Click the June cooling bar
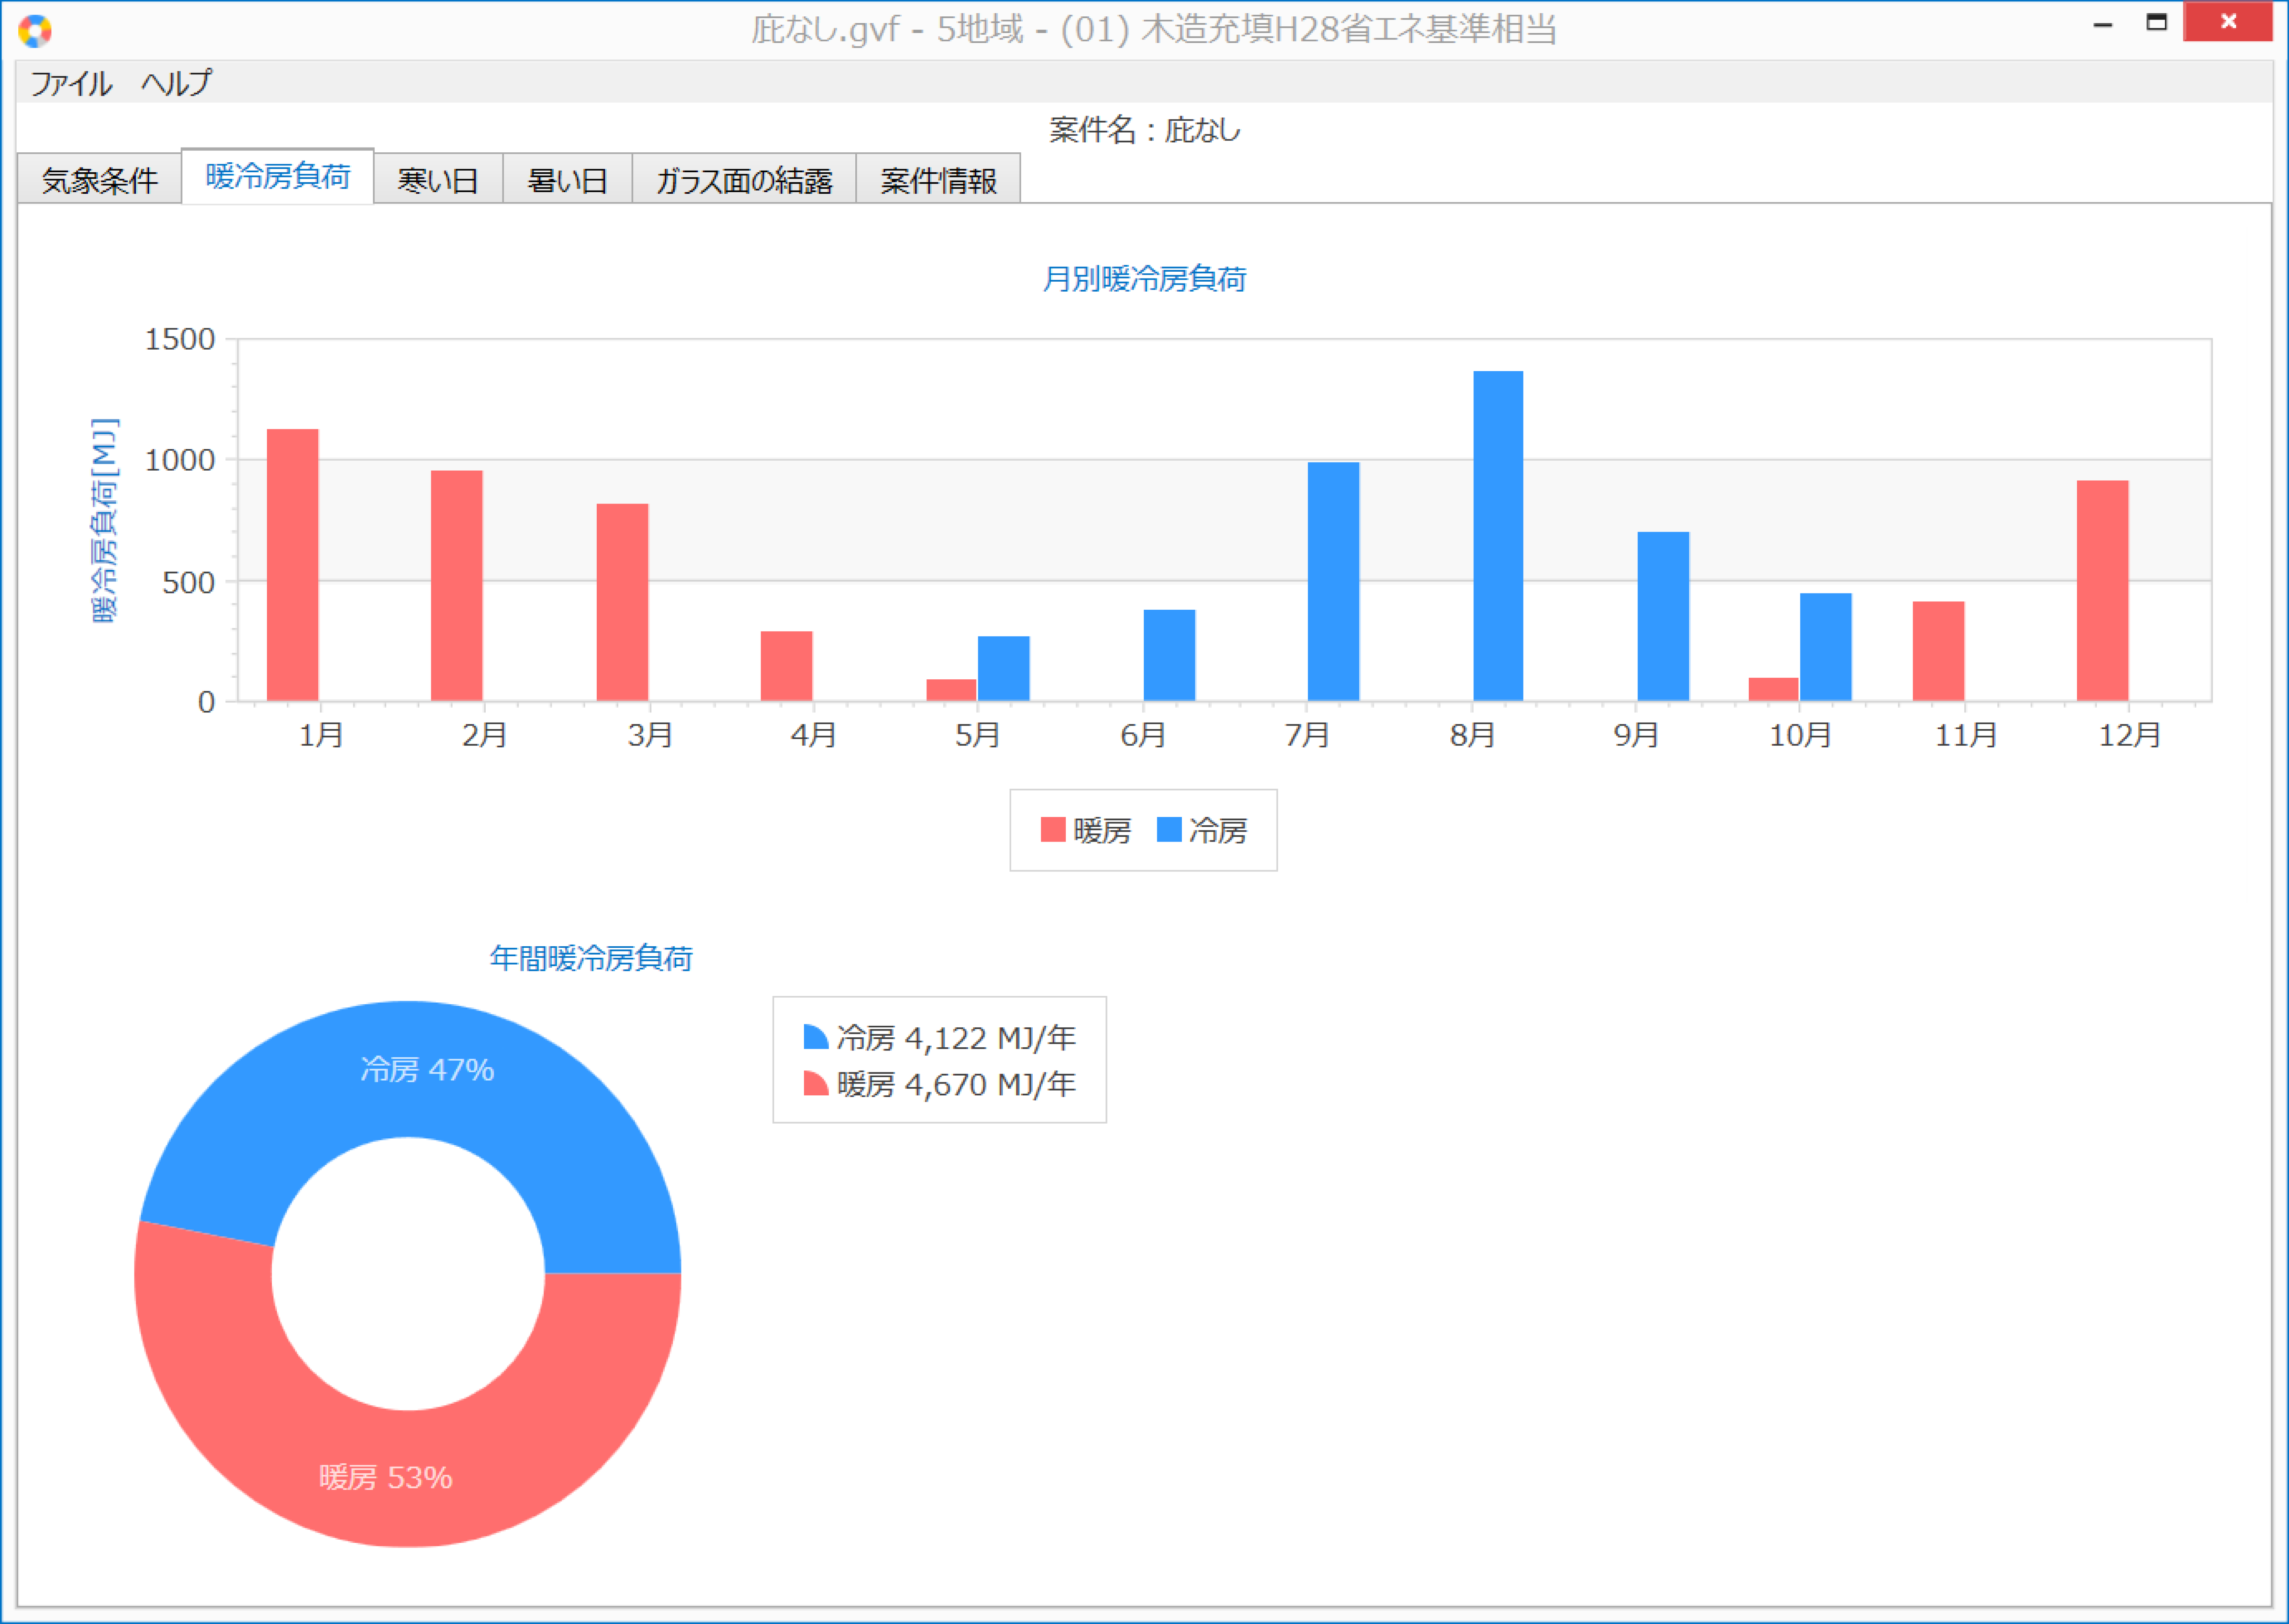Screen dimensions: 2289x1624 (1170, 655)
